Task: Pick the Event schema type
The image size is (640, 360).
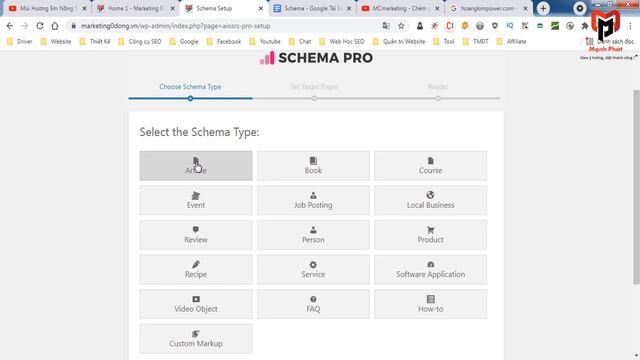Action: 196,200
